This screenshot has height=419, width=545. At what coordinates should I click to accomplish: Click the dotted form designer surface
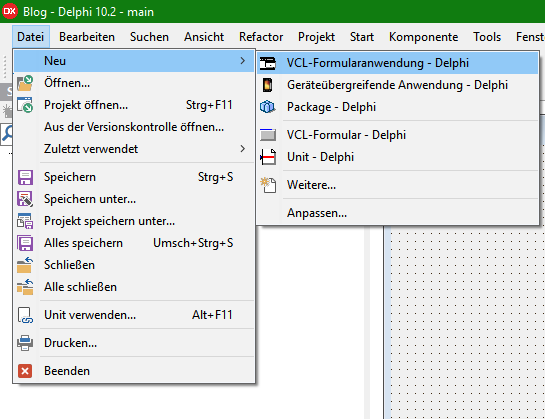(467, 322)
